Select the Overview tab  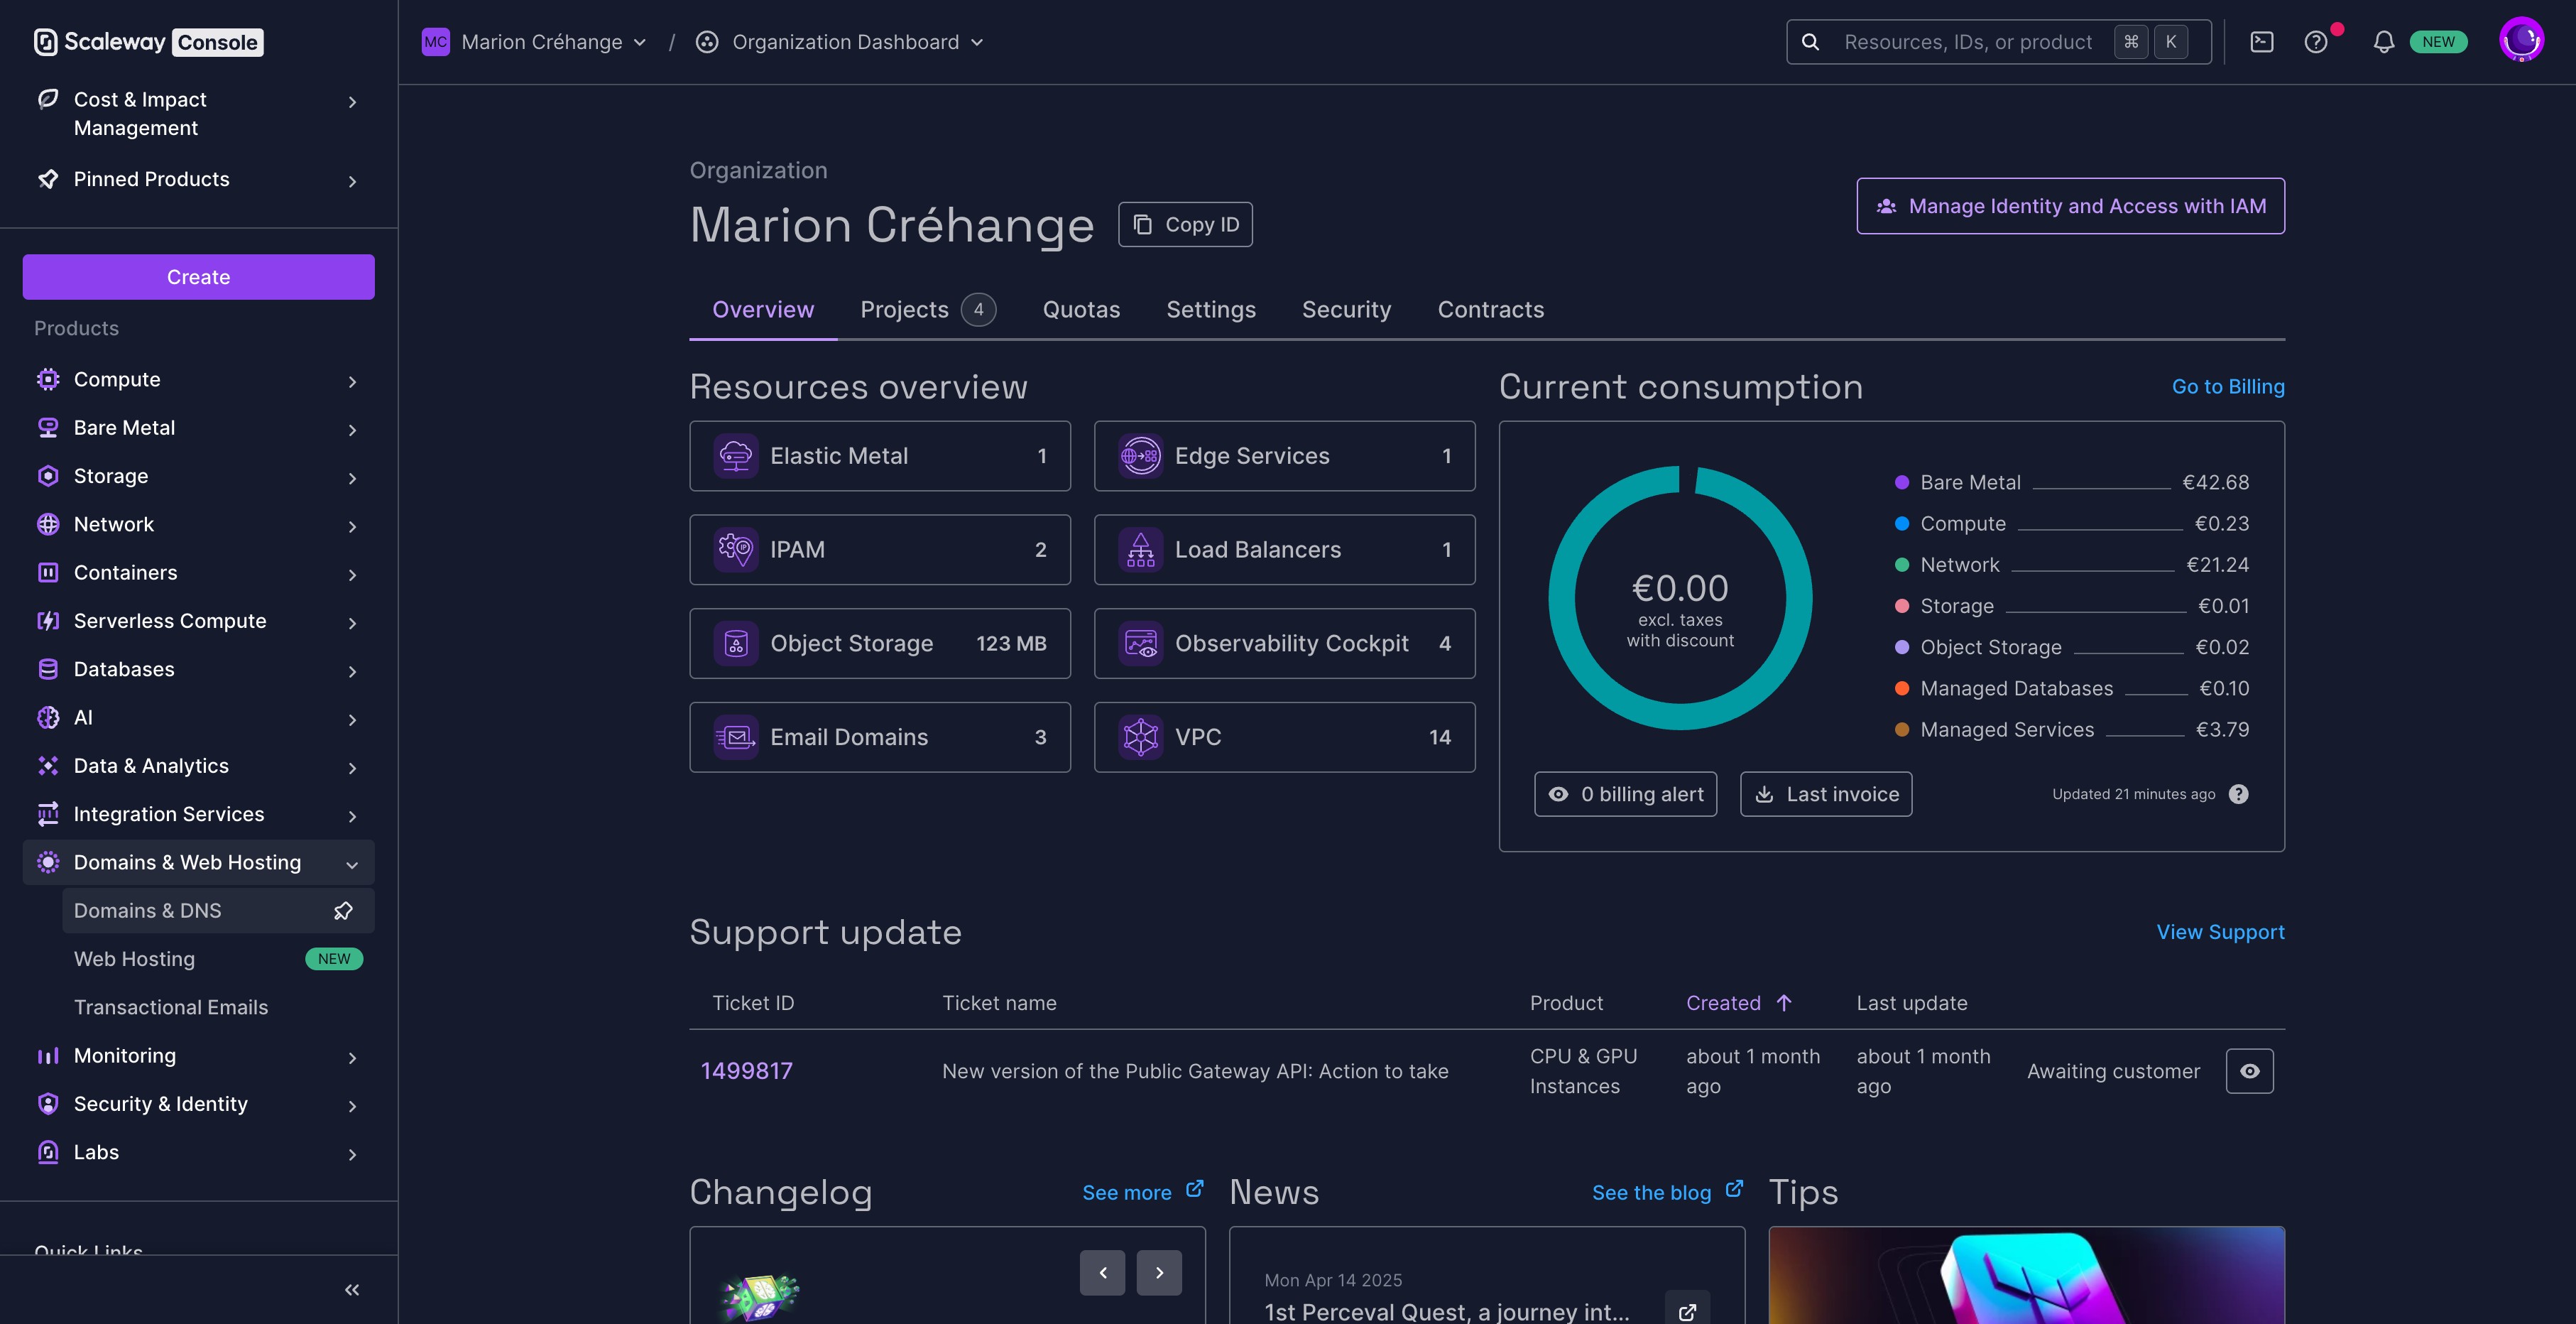tap(763, 310)
